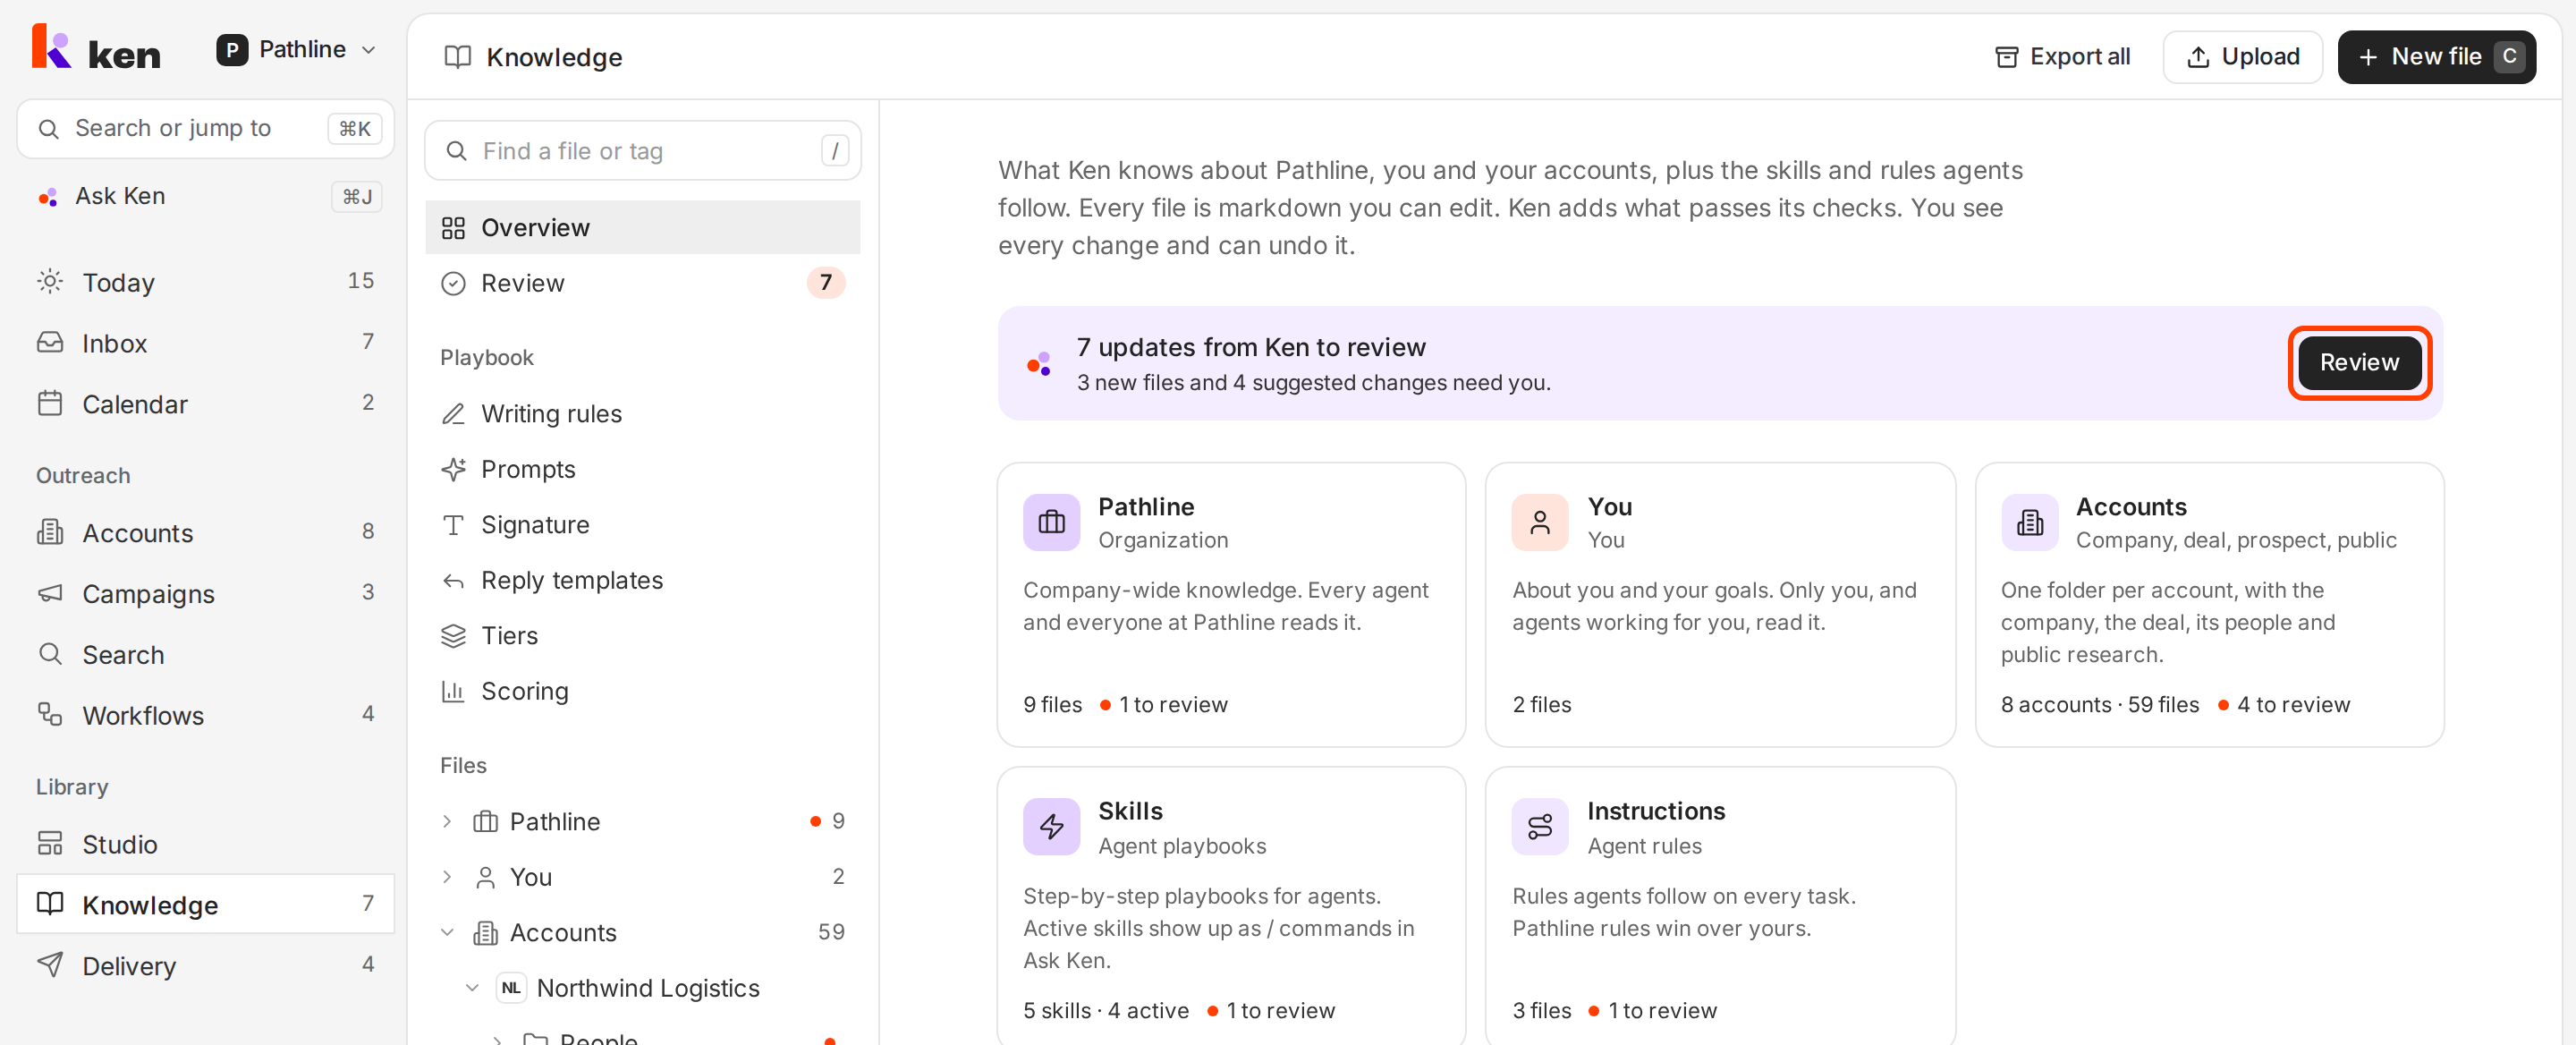Viewport: 2576px width, 1045px height.
Task: Click the Delivery paper-plane icon
Action: coord(50,964)
